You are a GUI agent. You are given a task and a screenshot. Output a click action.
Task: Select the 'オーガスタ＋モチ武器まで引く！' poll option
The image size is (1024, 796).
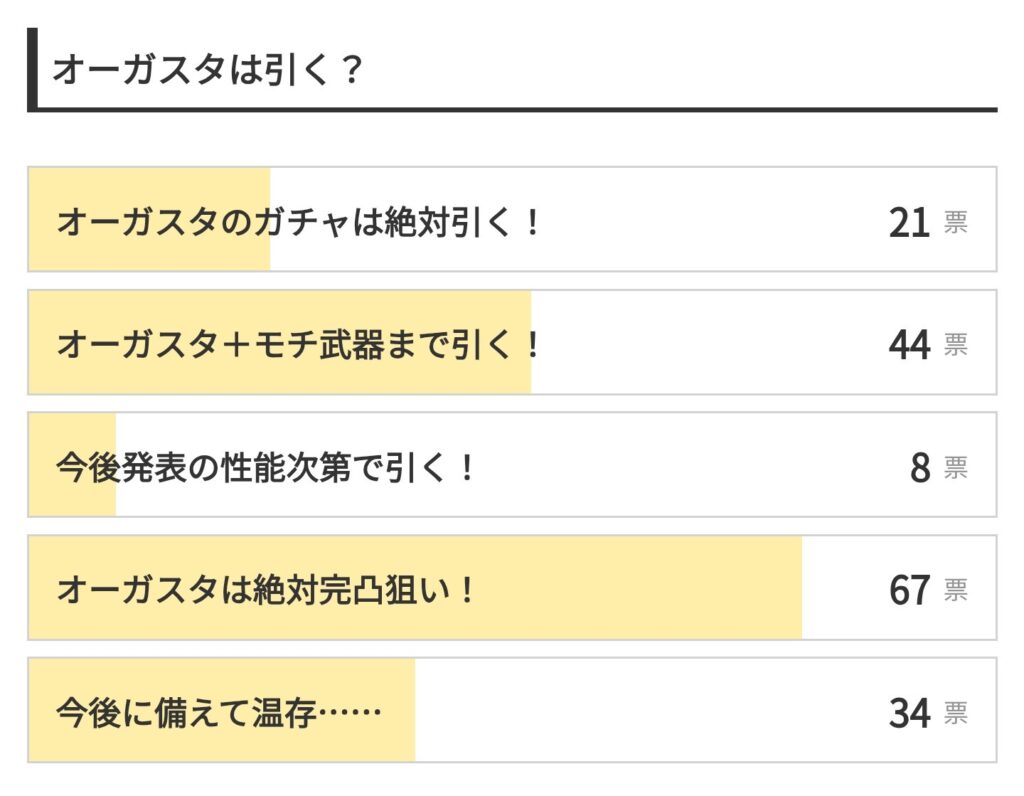pyautogui.click(x=512, y=342)
